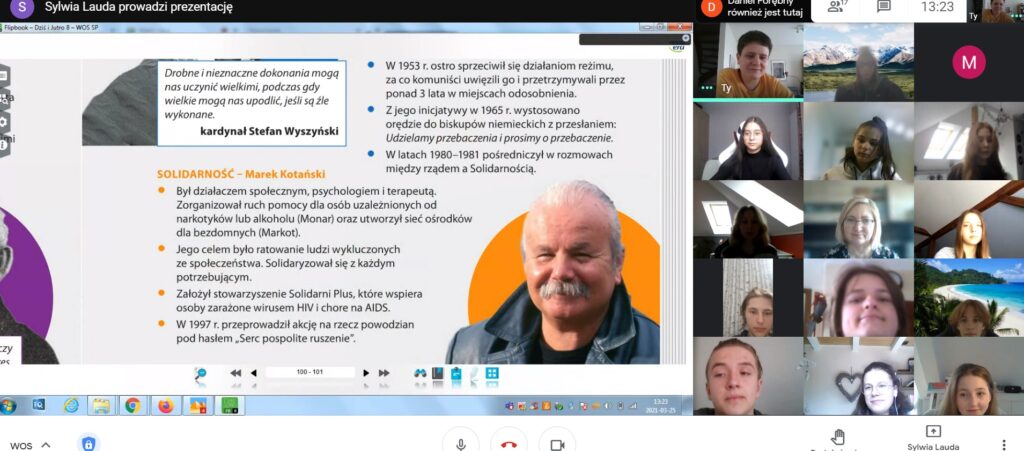The image size is (1024, 451).
Task: Open flipbook page thumbnails grid
Action: click(492, 373)
